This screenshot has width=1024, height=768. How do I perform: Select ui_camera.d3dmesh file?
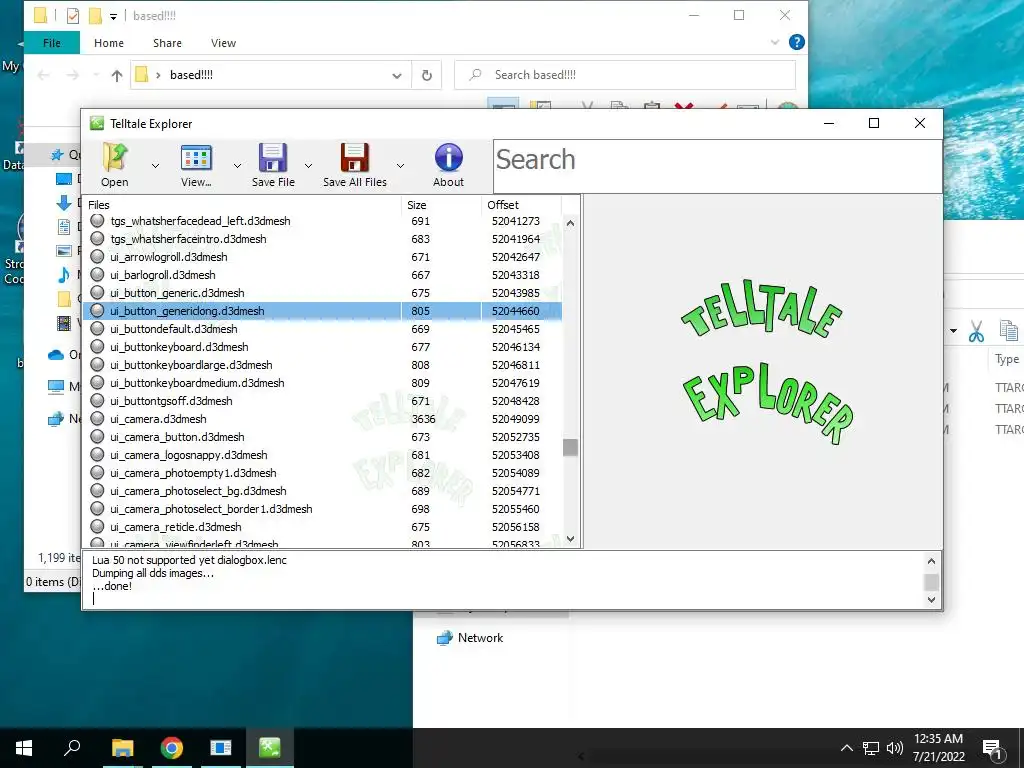[x=322, y=419]
